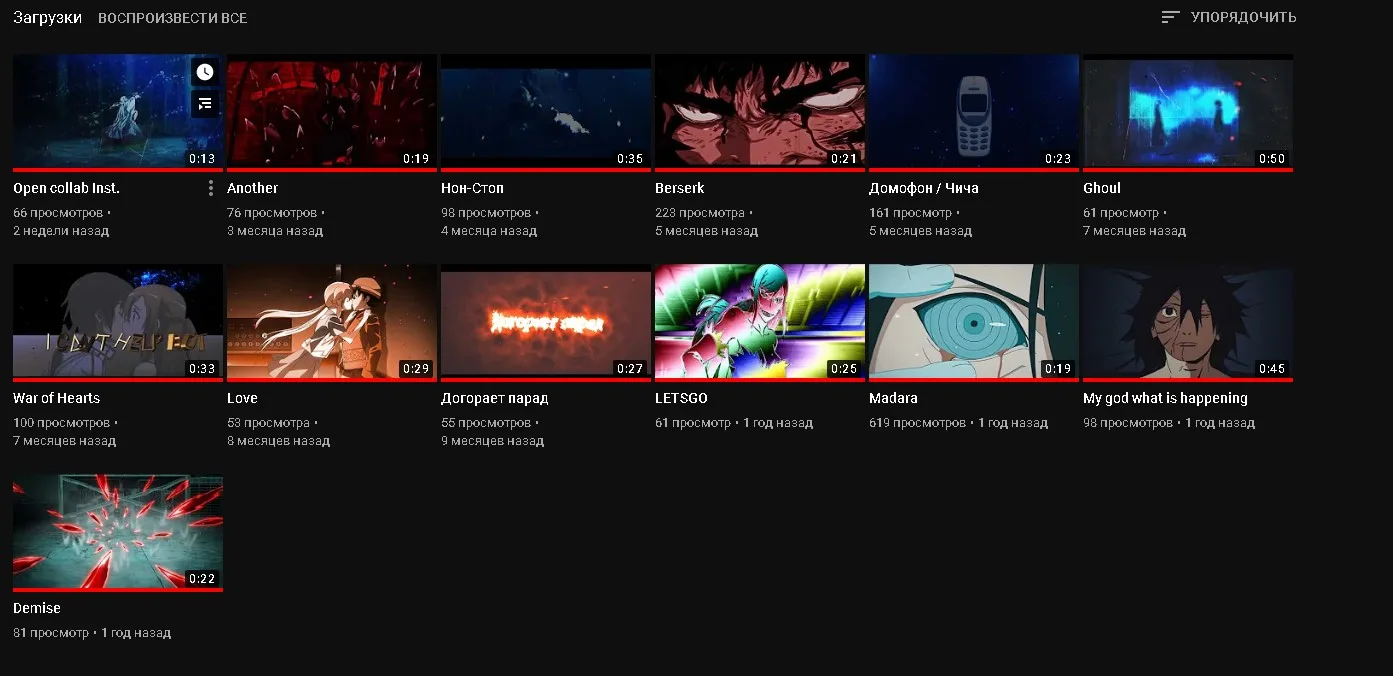
Task: Click the Догорает парад video title
Action: point(495,398)
